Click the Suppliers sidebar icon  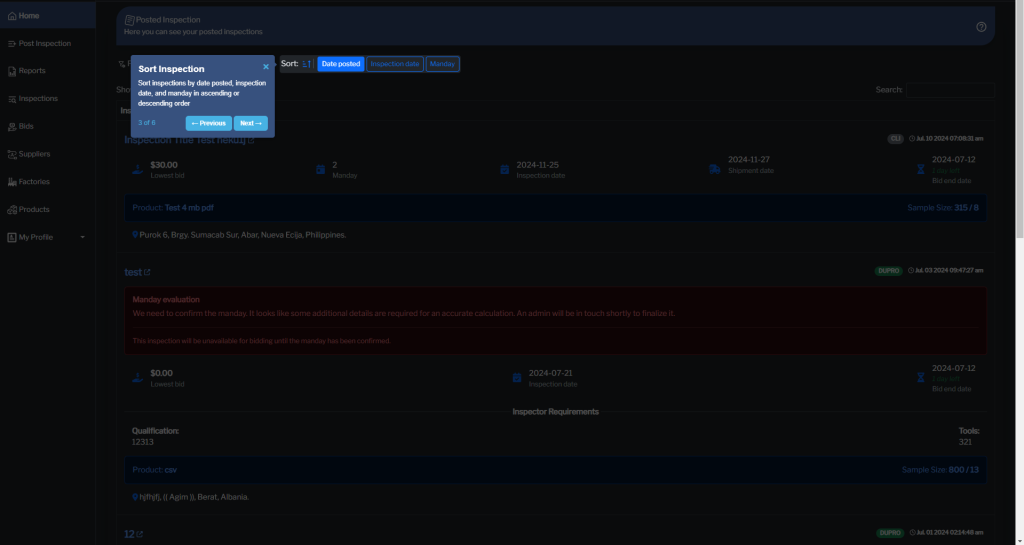point(12,155)
